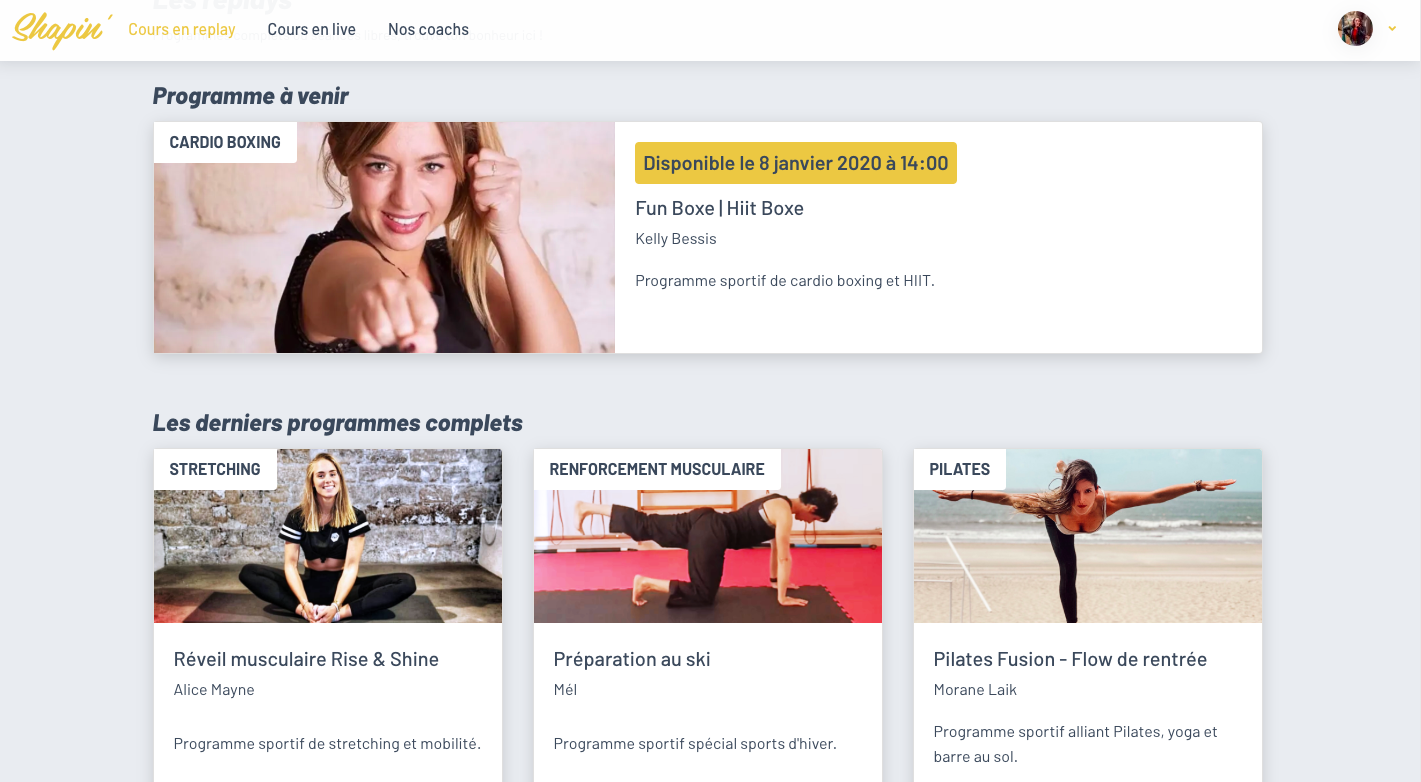This screenshot has width=1421, height=782.
Task: Select the stretching et mobilité description
Action: (327, 744)
